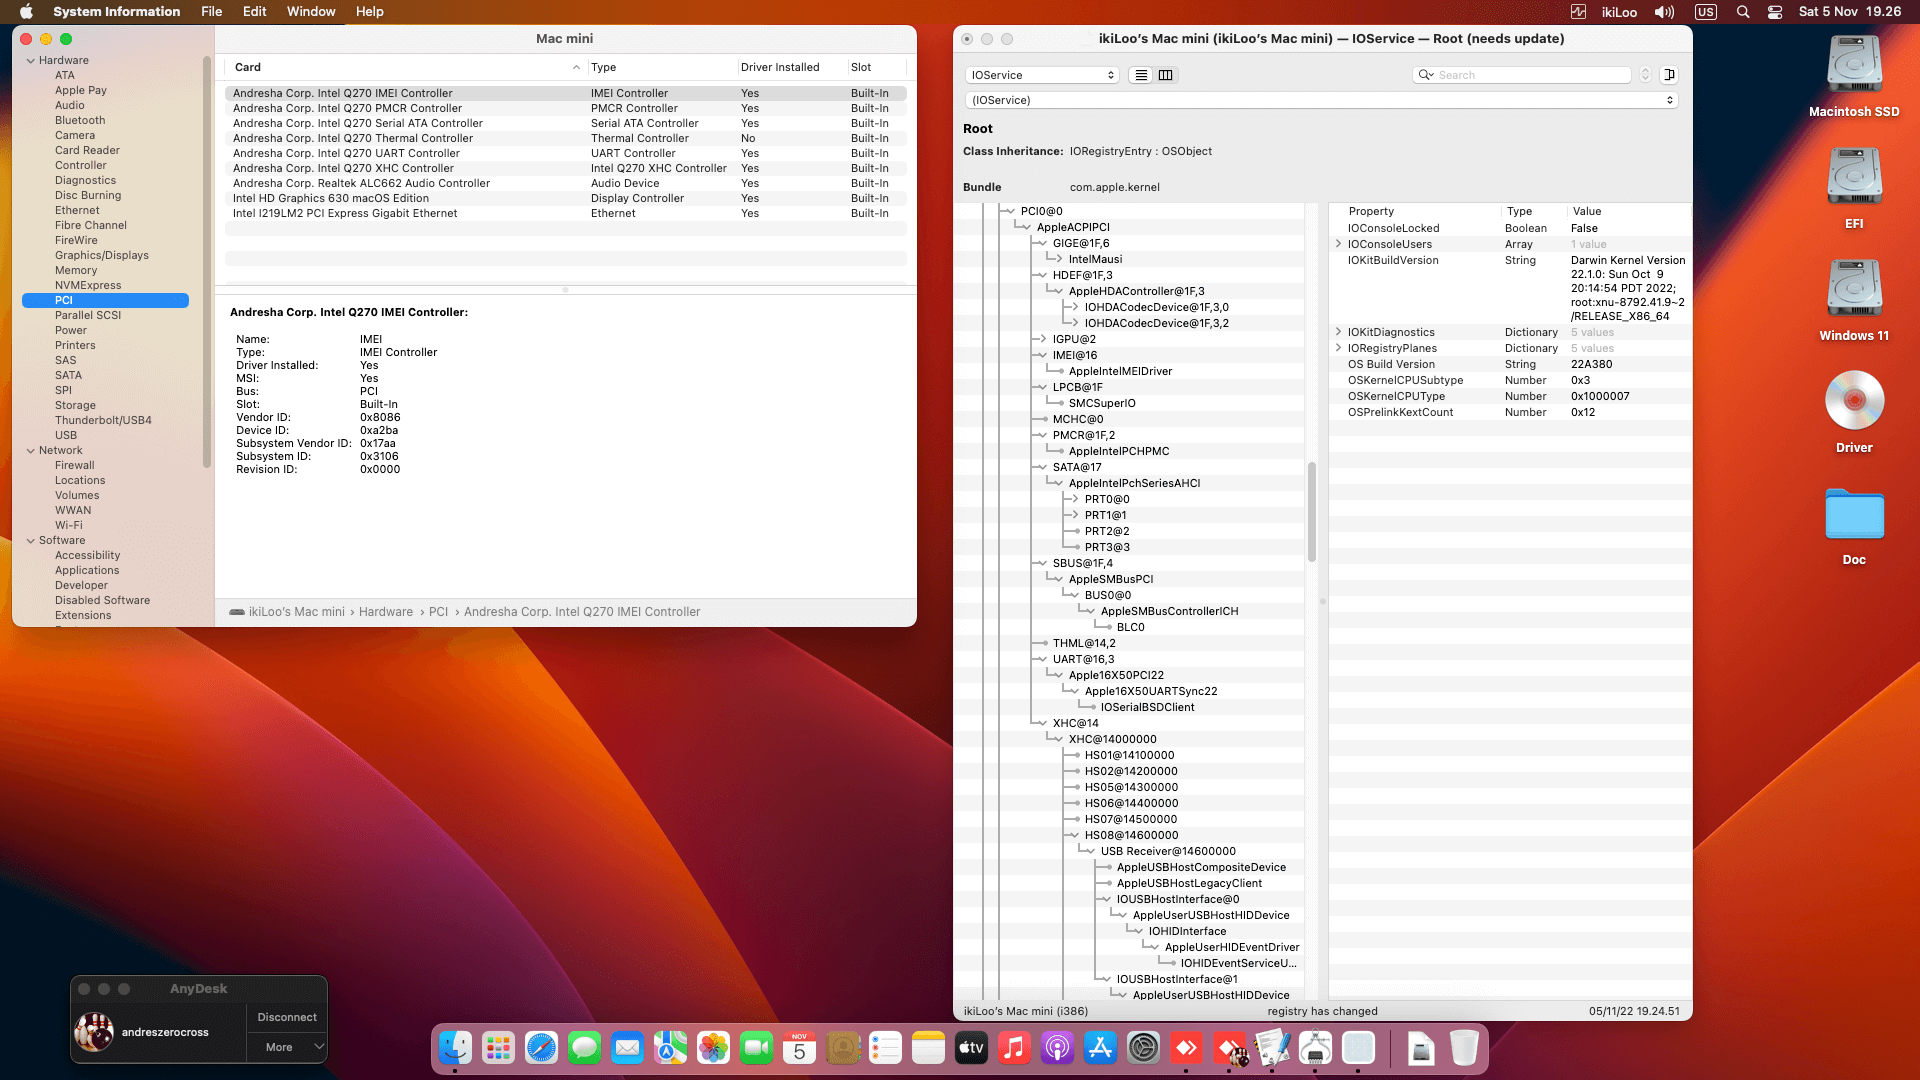The height and width of the screenshot is (1080, 1920).
Task: Expand the IOConsoleUsers property
Action: (1338, 244)
